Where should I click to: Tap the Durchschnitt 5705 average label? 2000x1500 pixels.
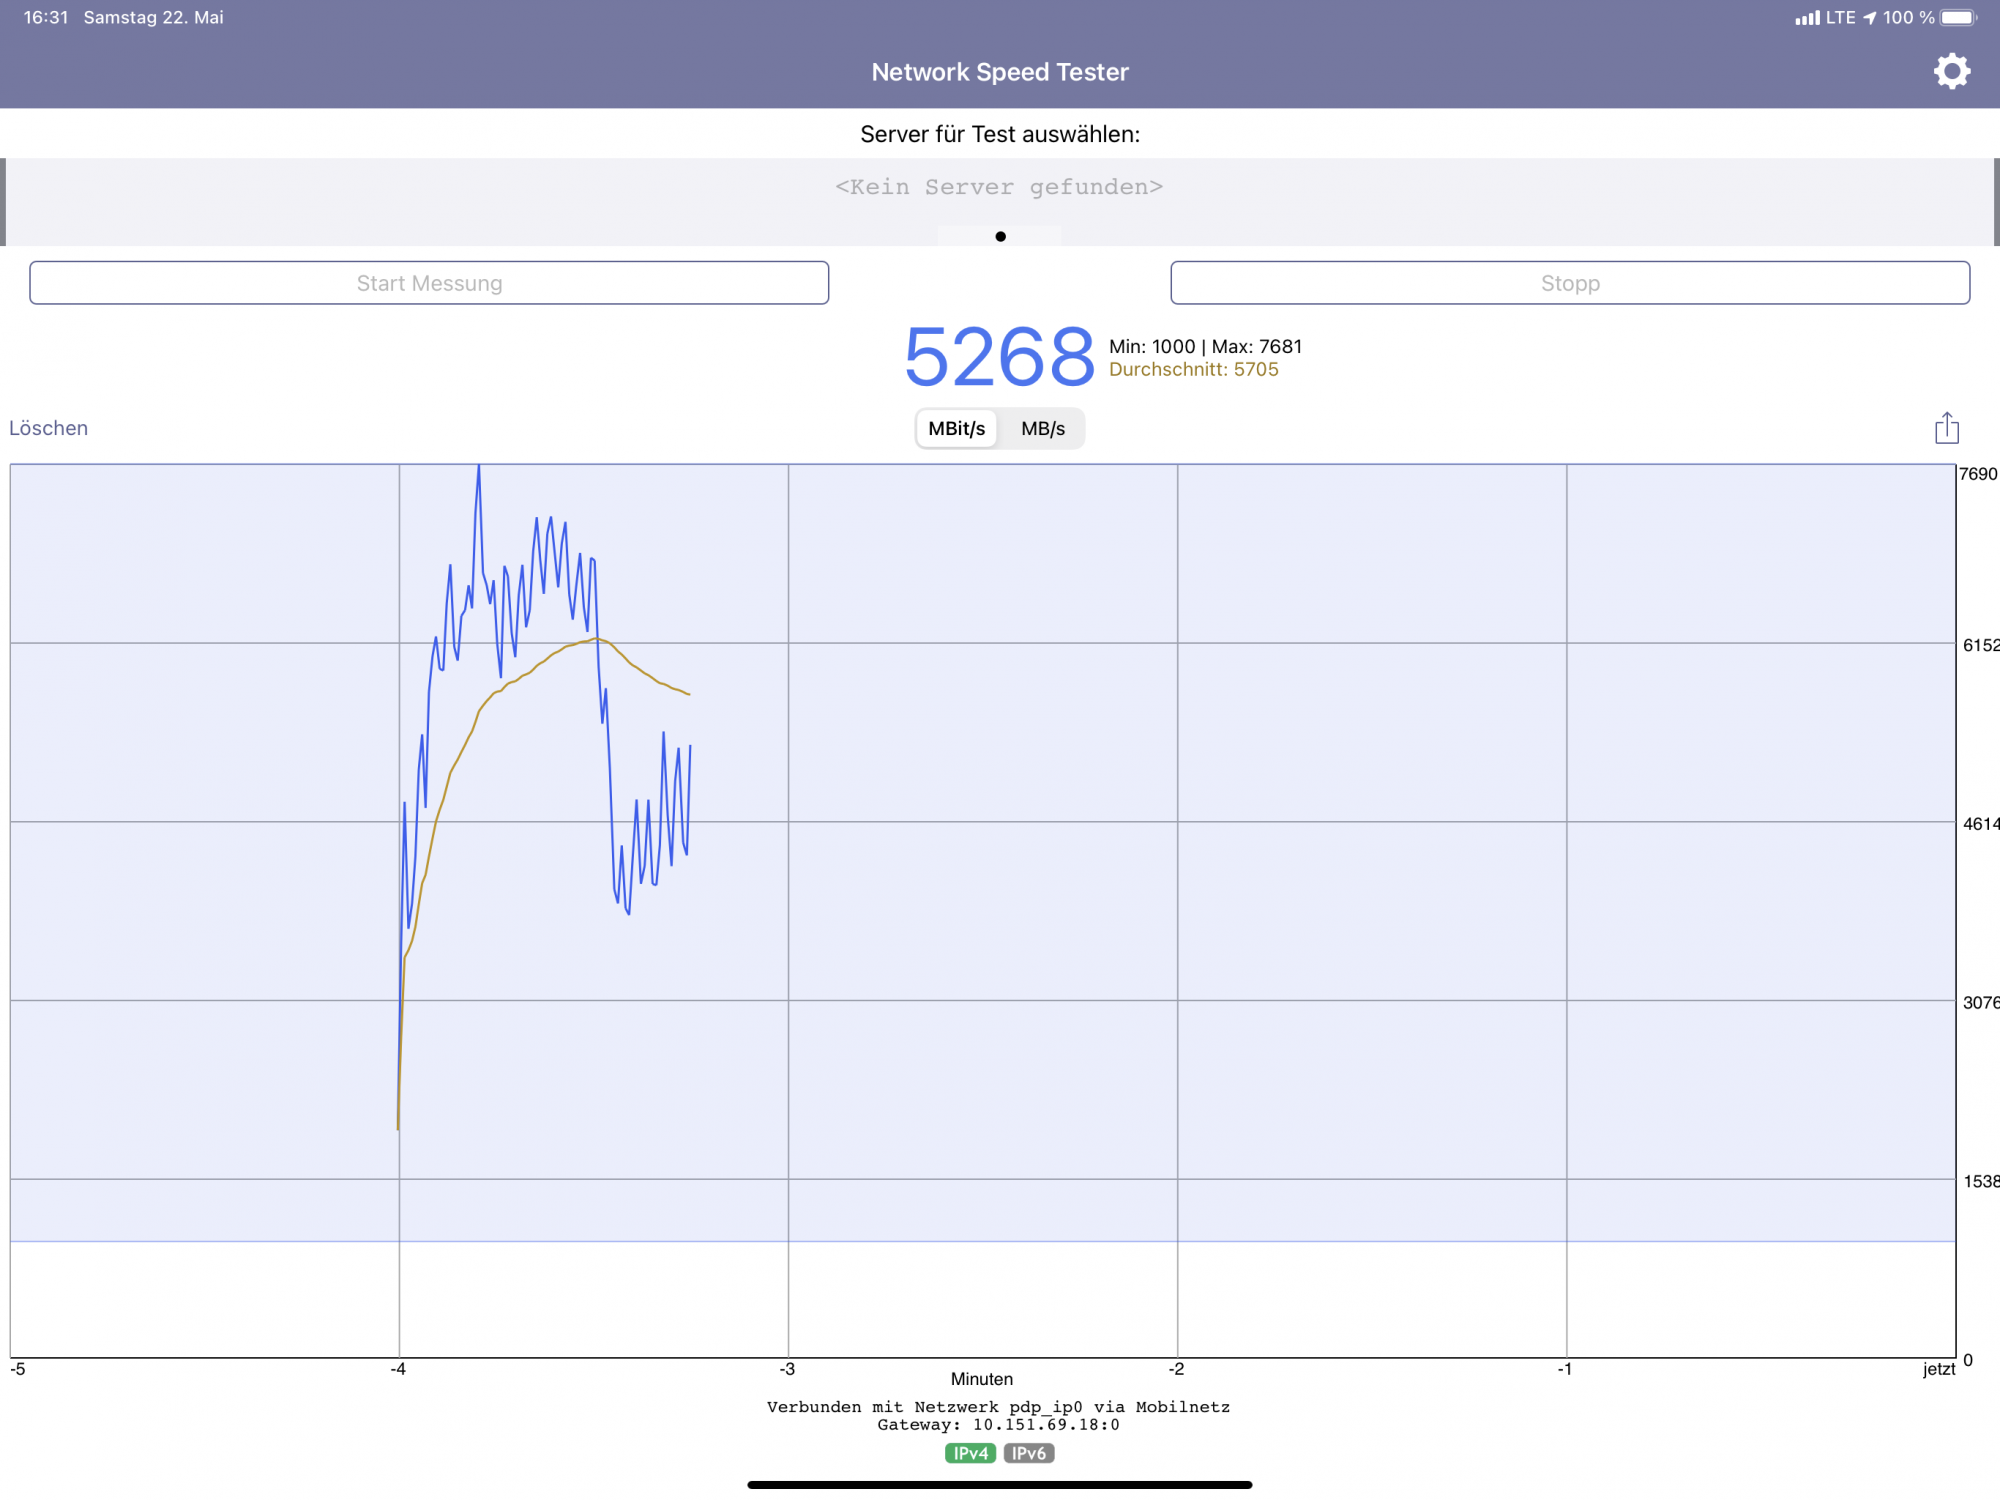[1193, 370]
